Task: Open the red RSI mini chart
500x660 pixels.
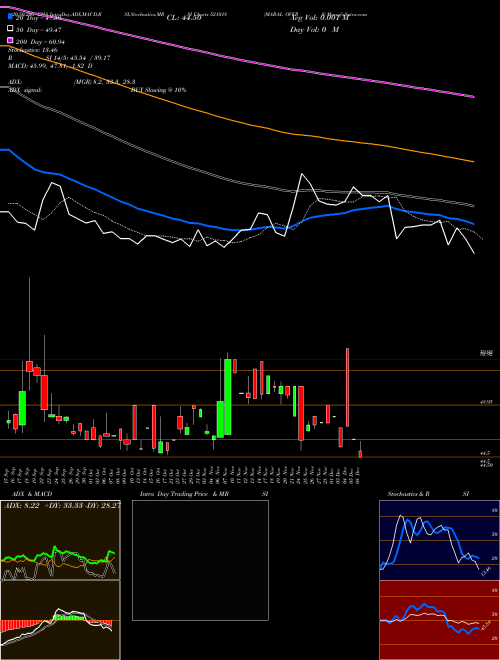Action: pyautogui.click(x=439, y=620)
